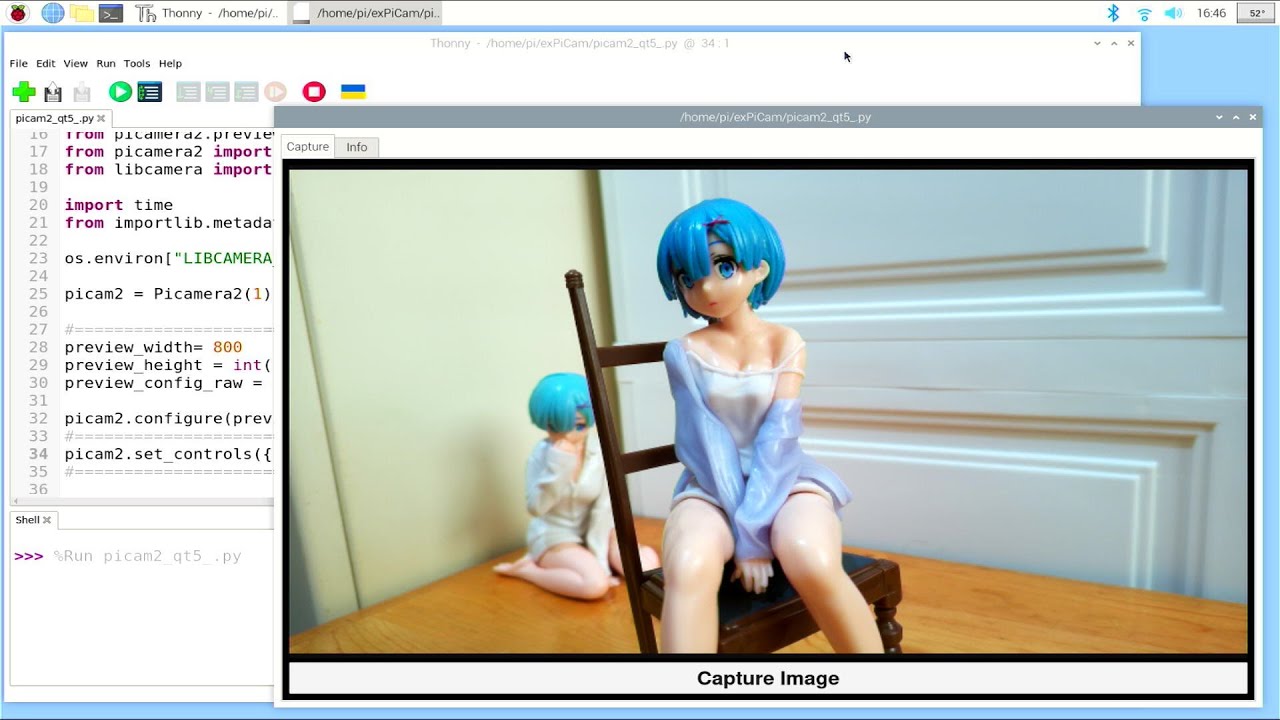Click the green plus New file icon
Viewport: 1280px width, 720px height.
tap(24, 92)
